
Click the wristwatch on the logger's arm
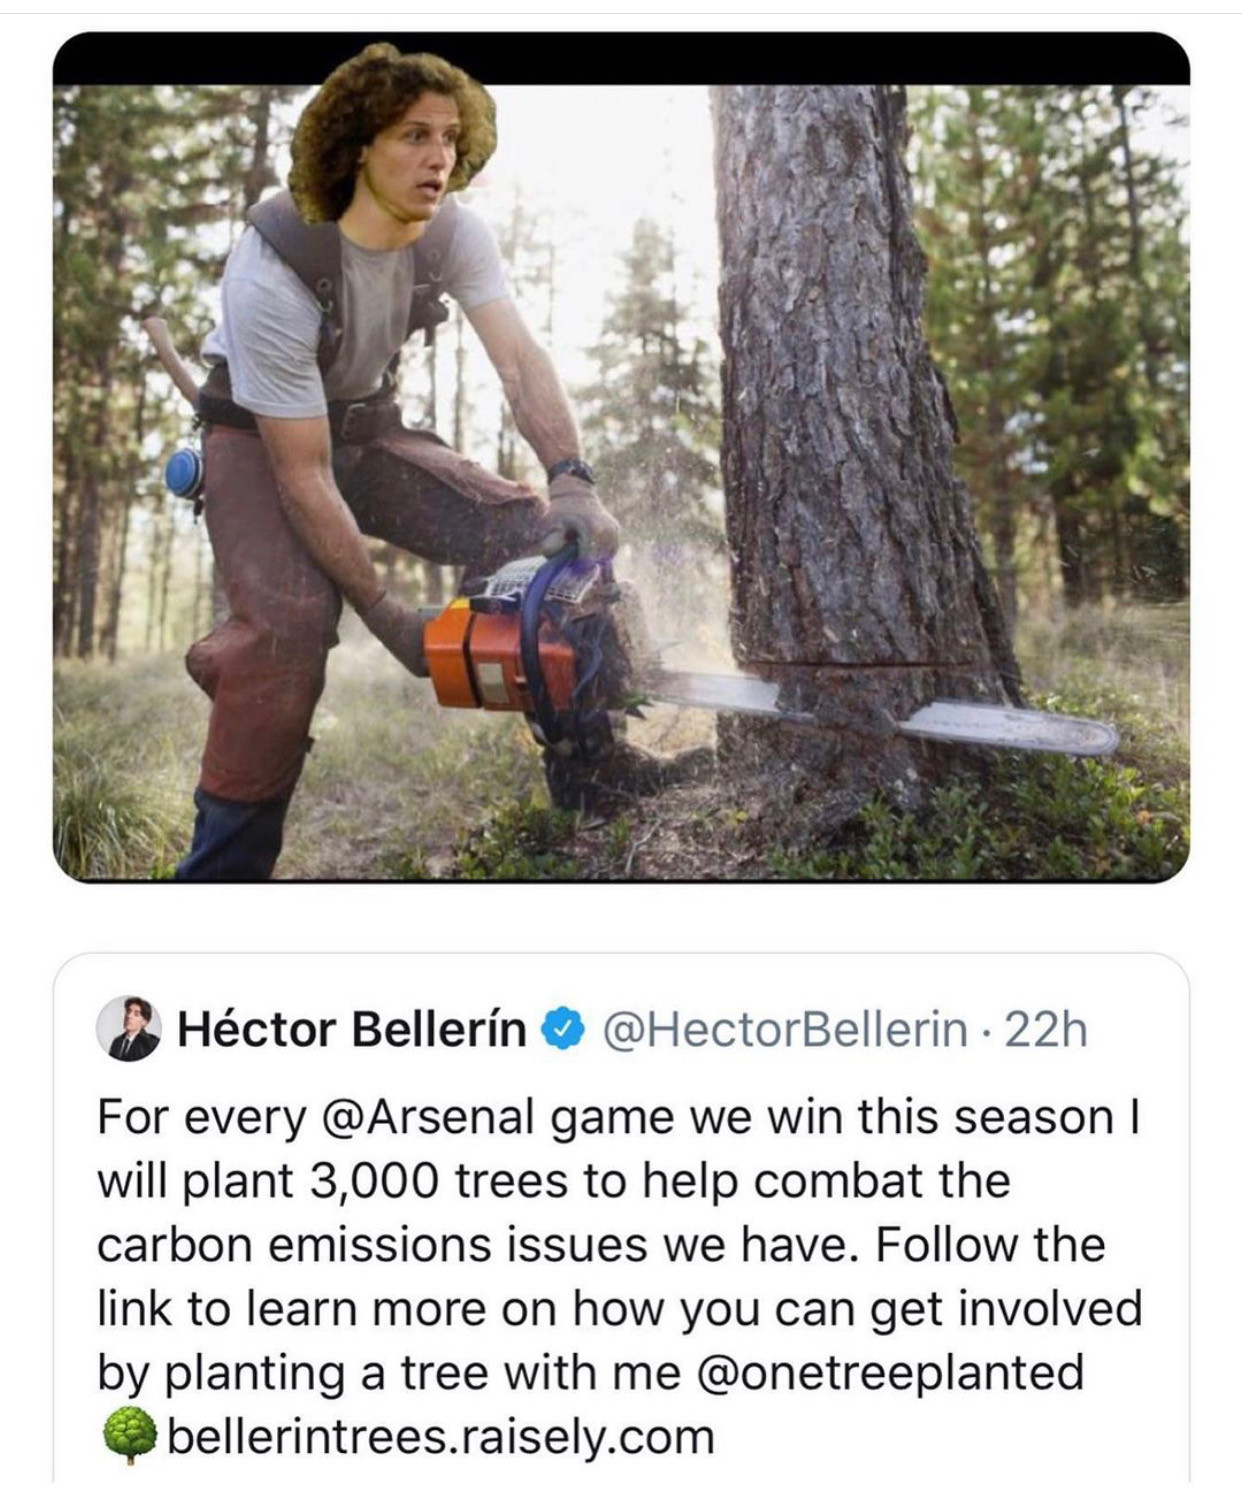pos(571,470)
